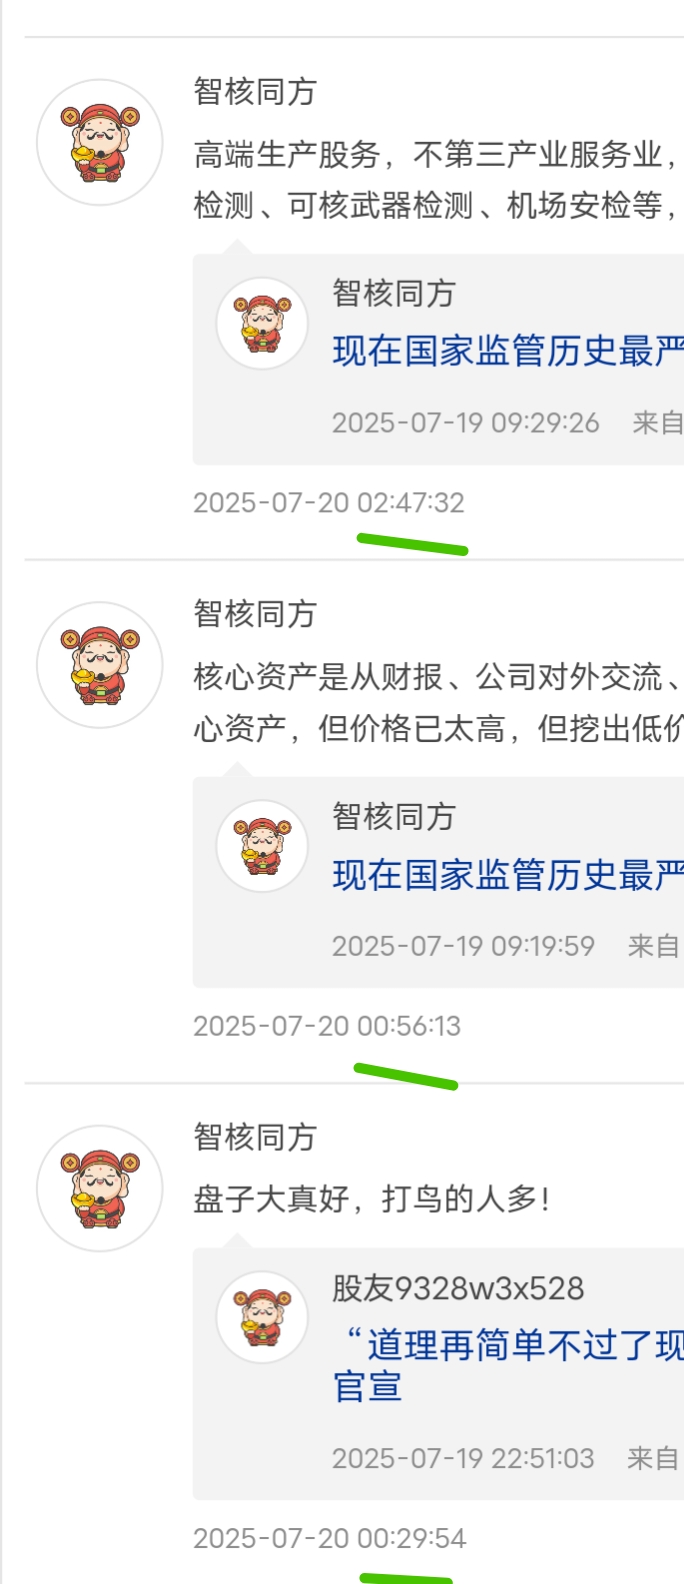
Task: Tap comment text 核心资产是从财报
Action: click(438, 703)
